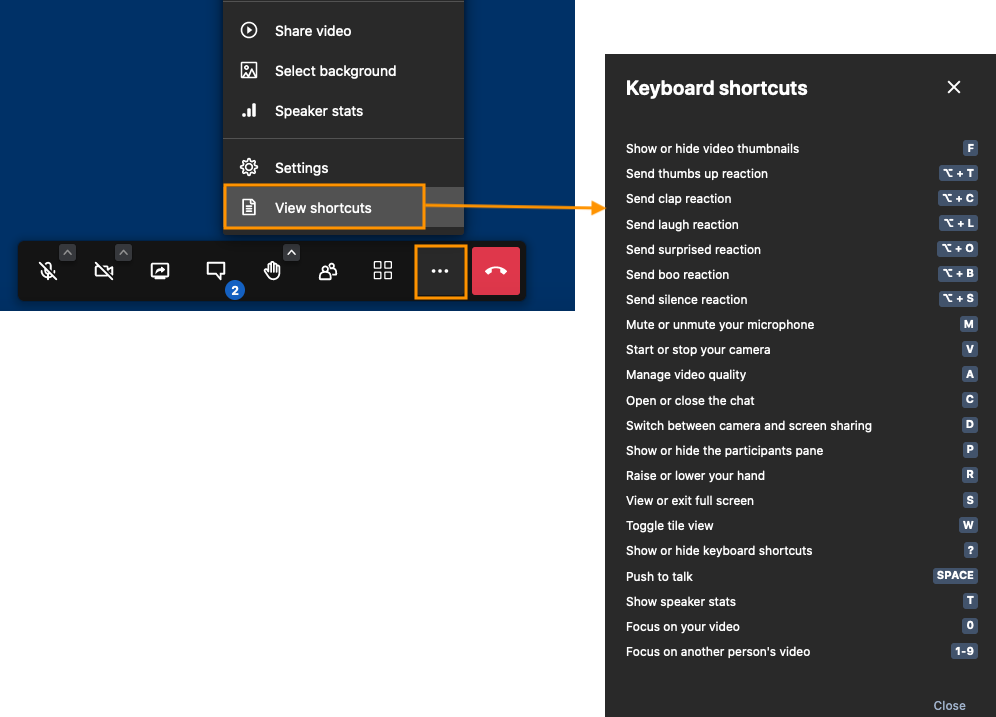Expand audio options chevron above microphone
This screenshot has width=996, height=717.
click(67, 252)
